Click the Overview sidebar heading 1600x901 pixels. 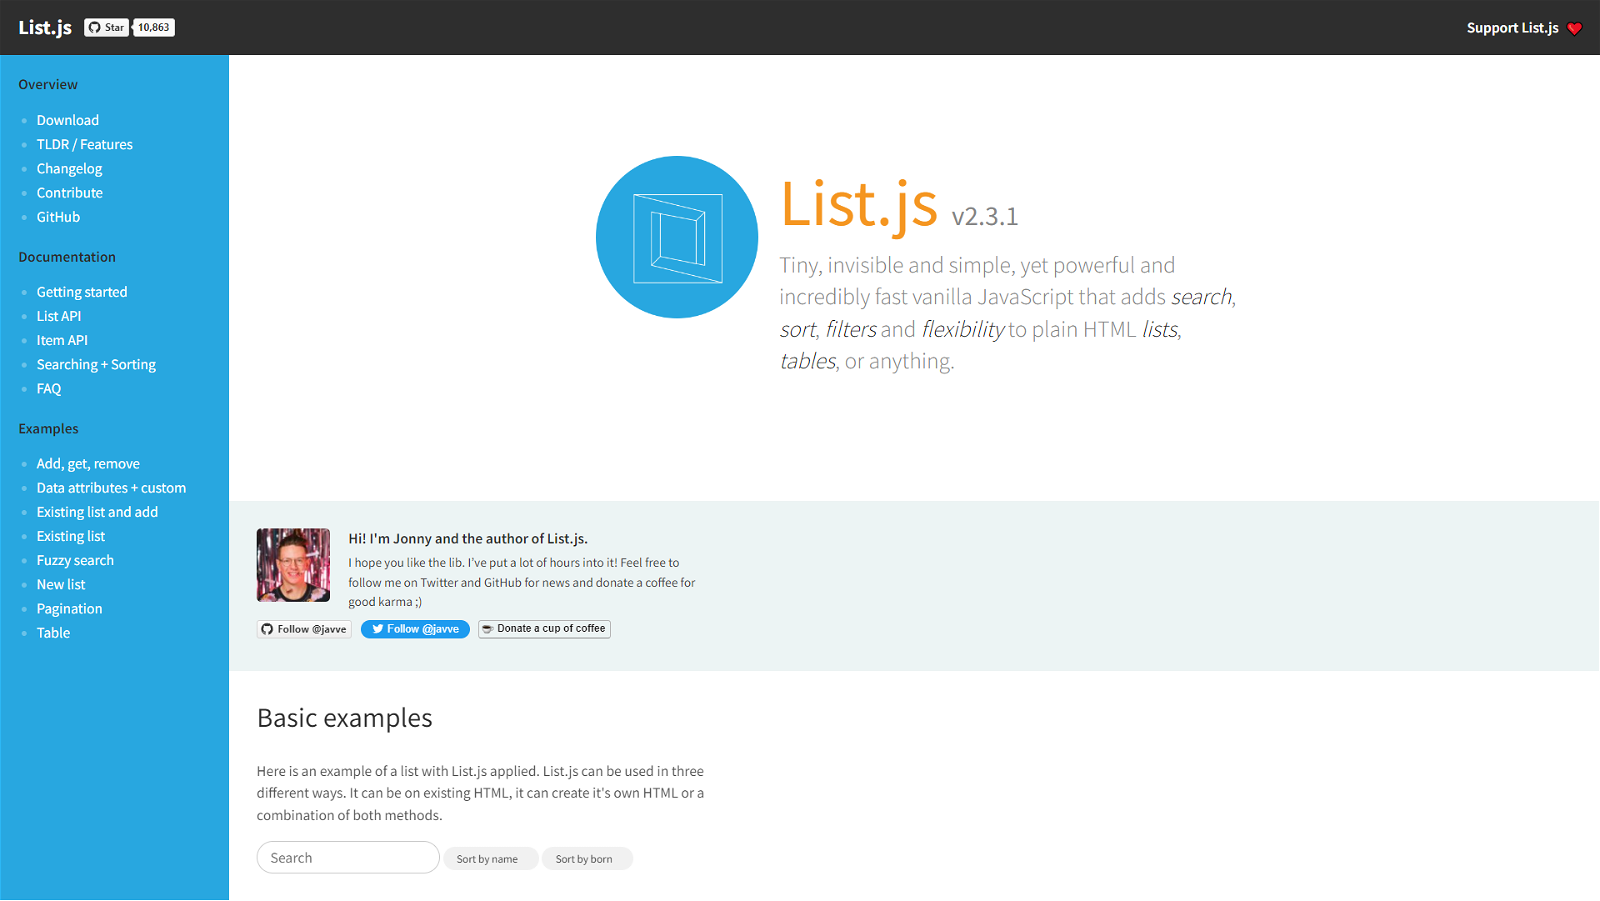[x=48, y=85]
